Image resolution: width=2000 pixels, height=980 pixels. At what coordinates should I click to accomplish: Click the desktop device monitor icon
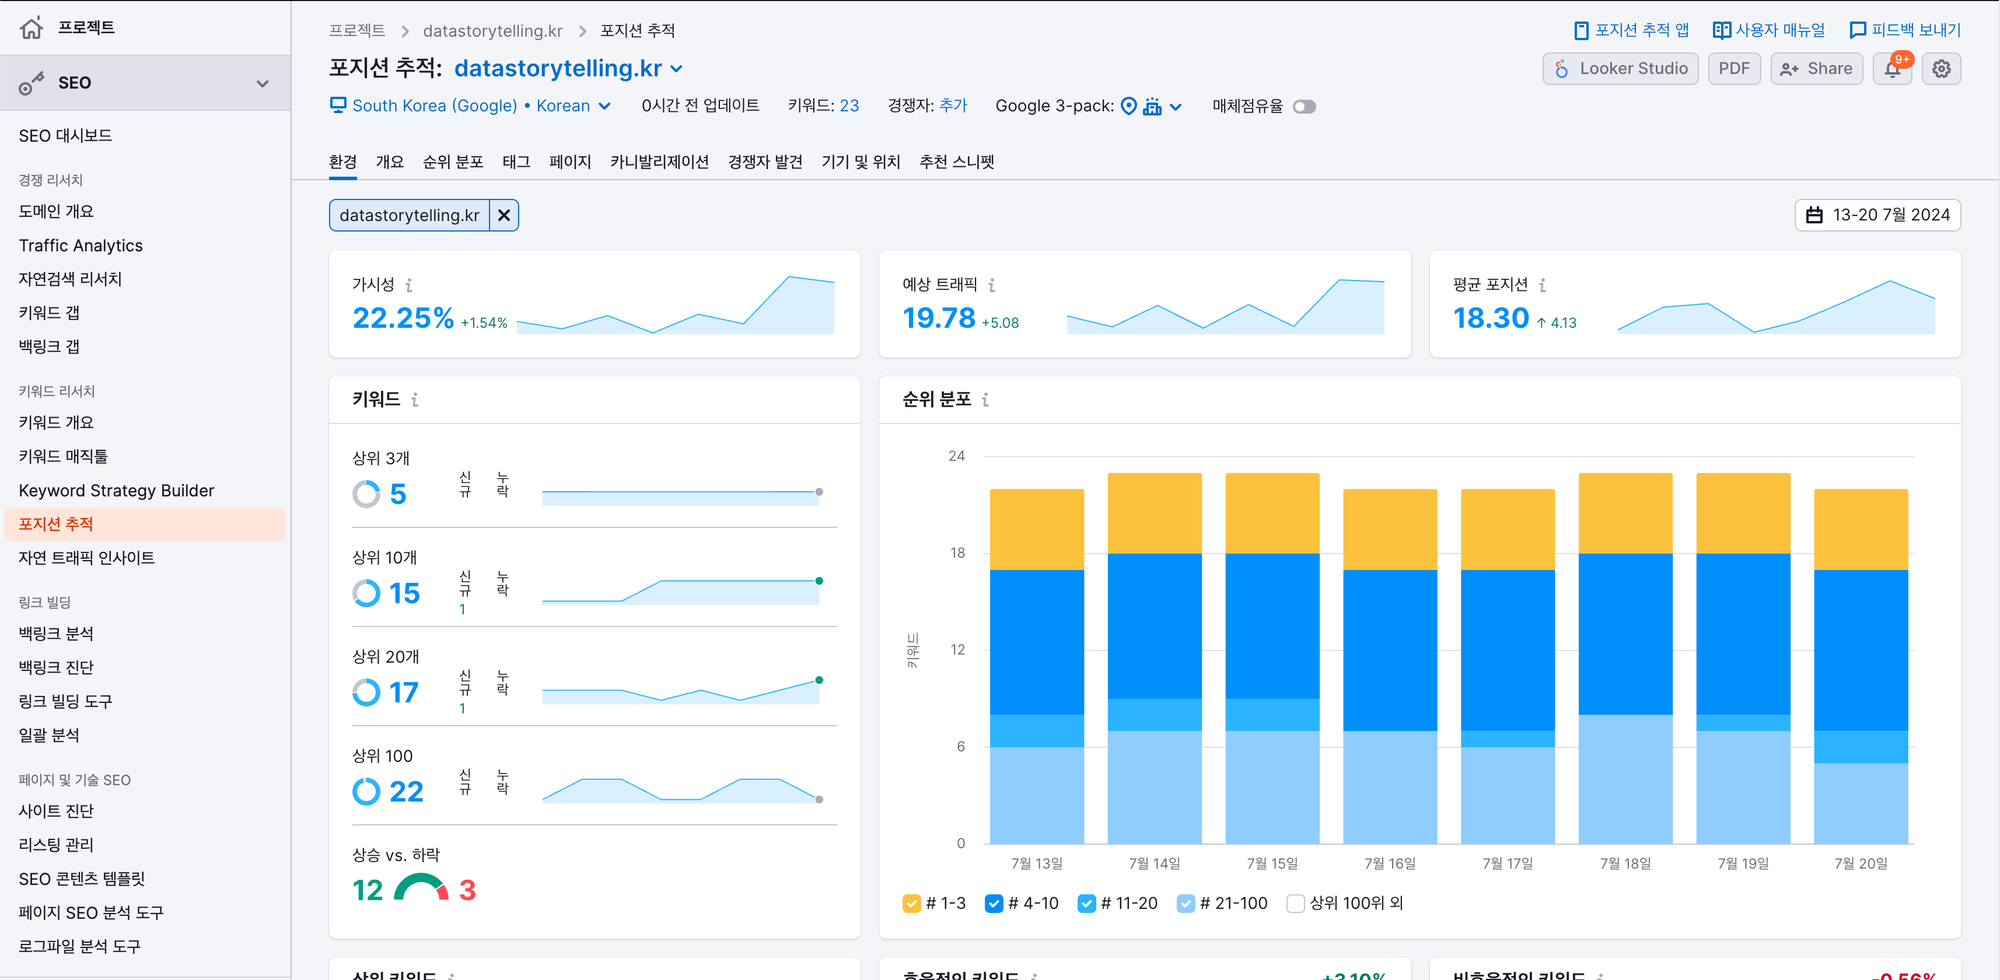click(338, 105)
